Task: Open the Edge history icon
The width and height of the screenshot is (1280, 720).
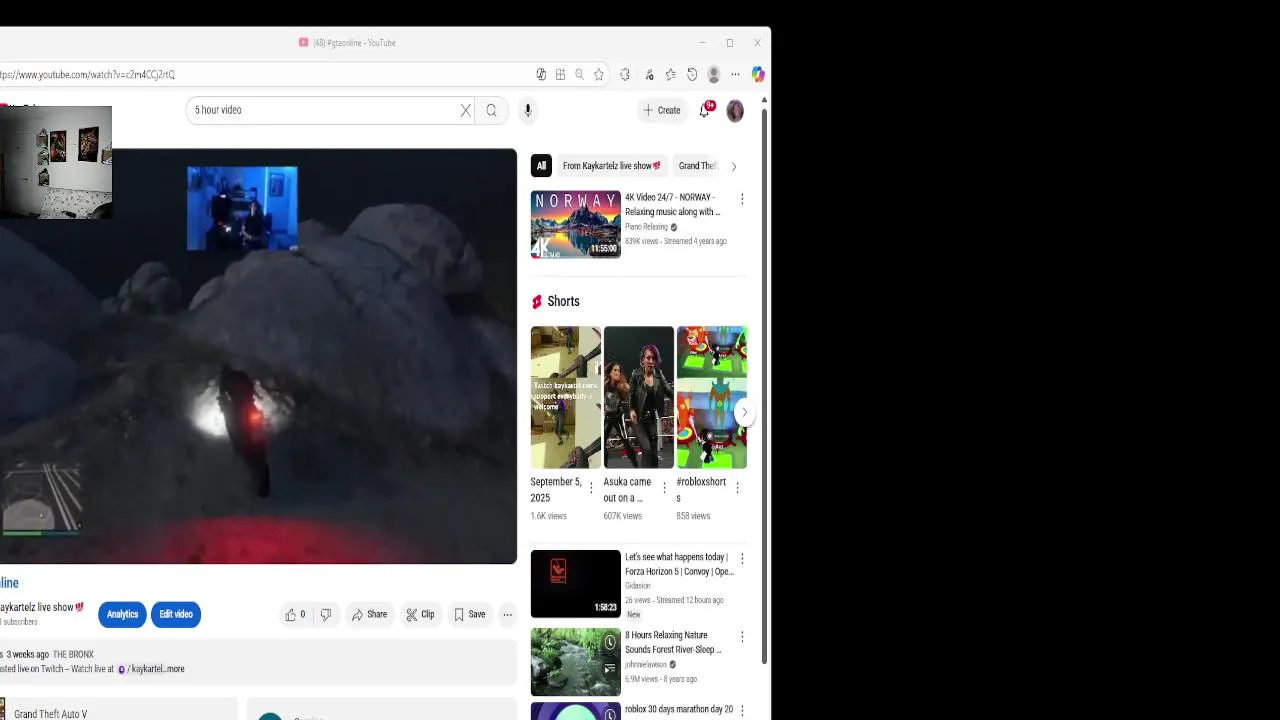Action: coord(692,74)
